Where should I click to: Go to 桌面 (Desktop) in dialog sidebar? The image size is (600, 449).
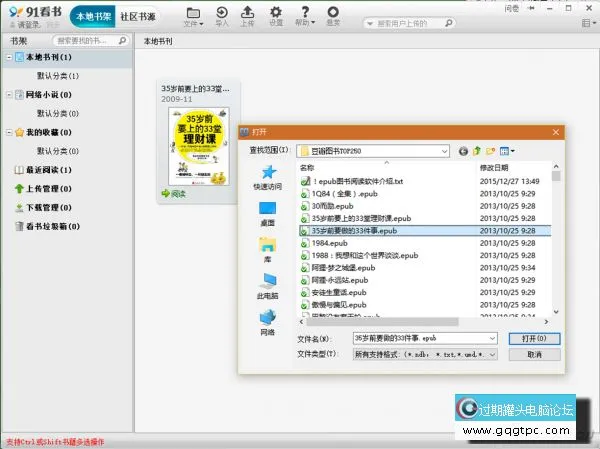click(267, 212)
